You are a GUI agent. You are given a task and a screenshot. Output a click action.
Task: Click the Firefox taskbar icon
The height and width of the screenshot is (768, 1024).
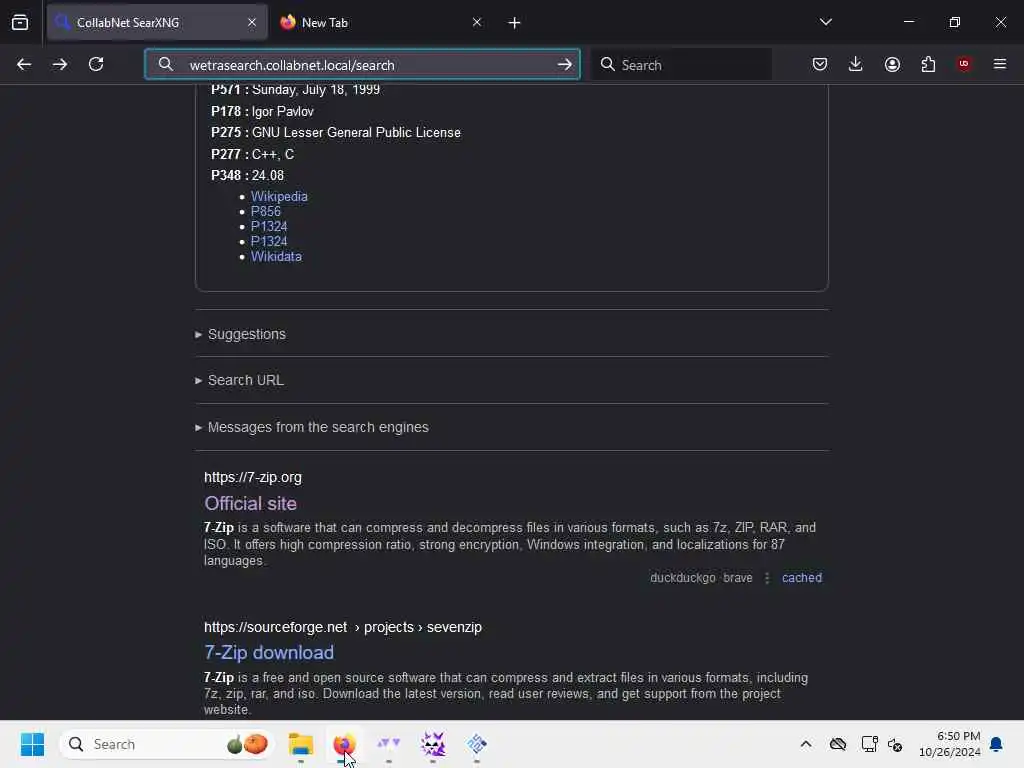344,744
